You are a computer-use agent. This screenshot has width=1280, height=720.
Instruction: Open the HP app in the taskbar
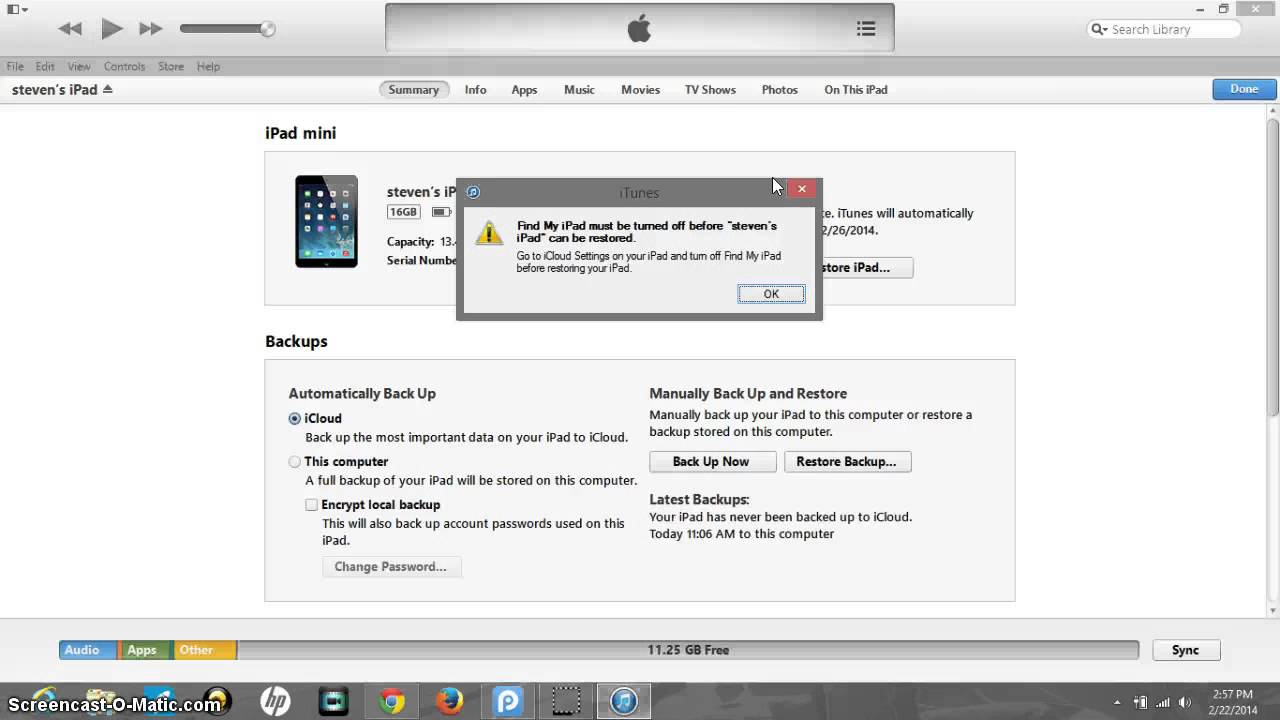275,701
